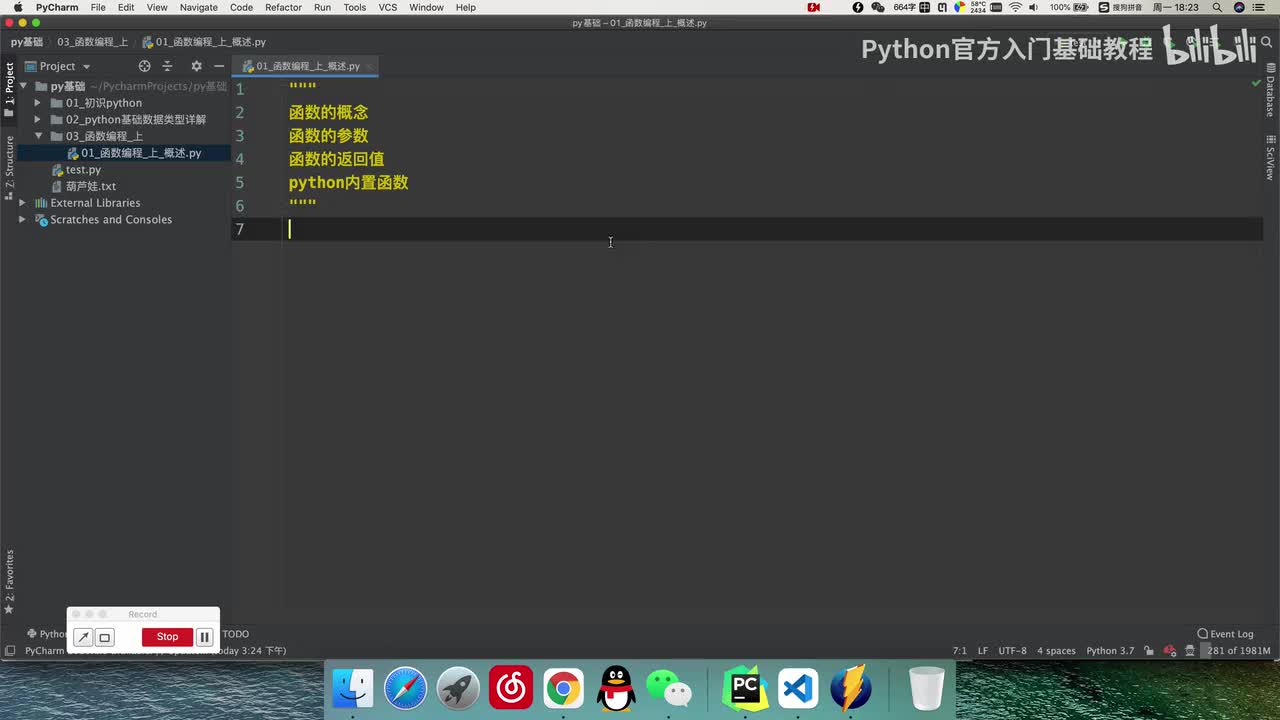Image resolution: width=1280 pixels, height=720 pixels.
Task: Click editor line 5 python内置函数
Action: (x=348, y=183)
